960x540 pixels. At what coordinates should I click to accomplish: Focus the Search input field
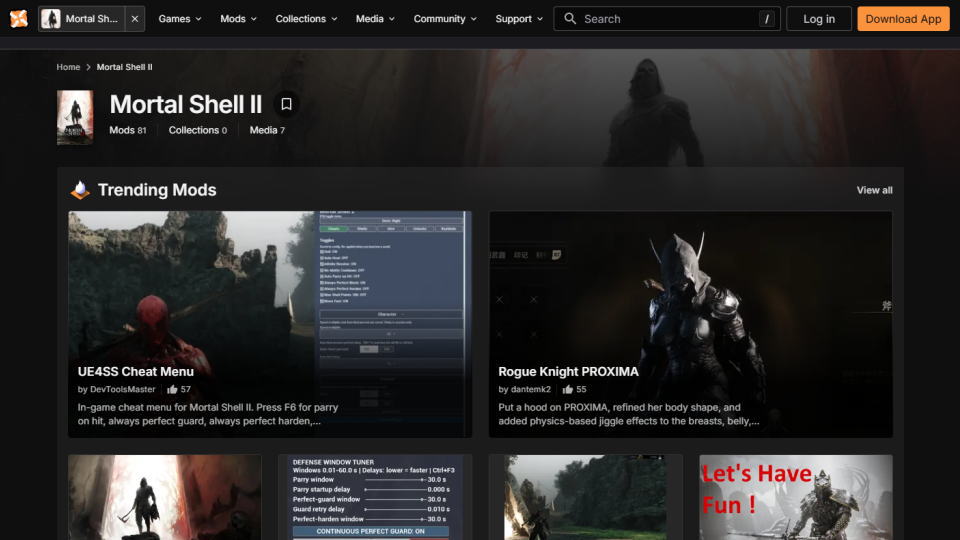pos(667,18)
